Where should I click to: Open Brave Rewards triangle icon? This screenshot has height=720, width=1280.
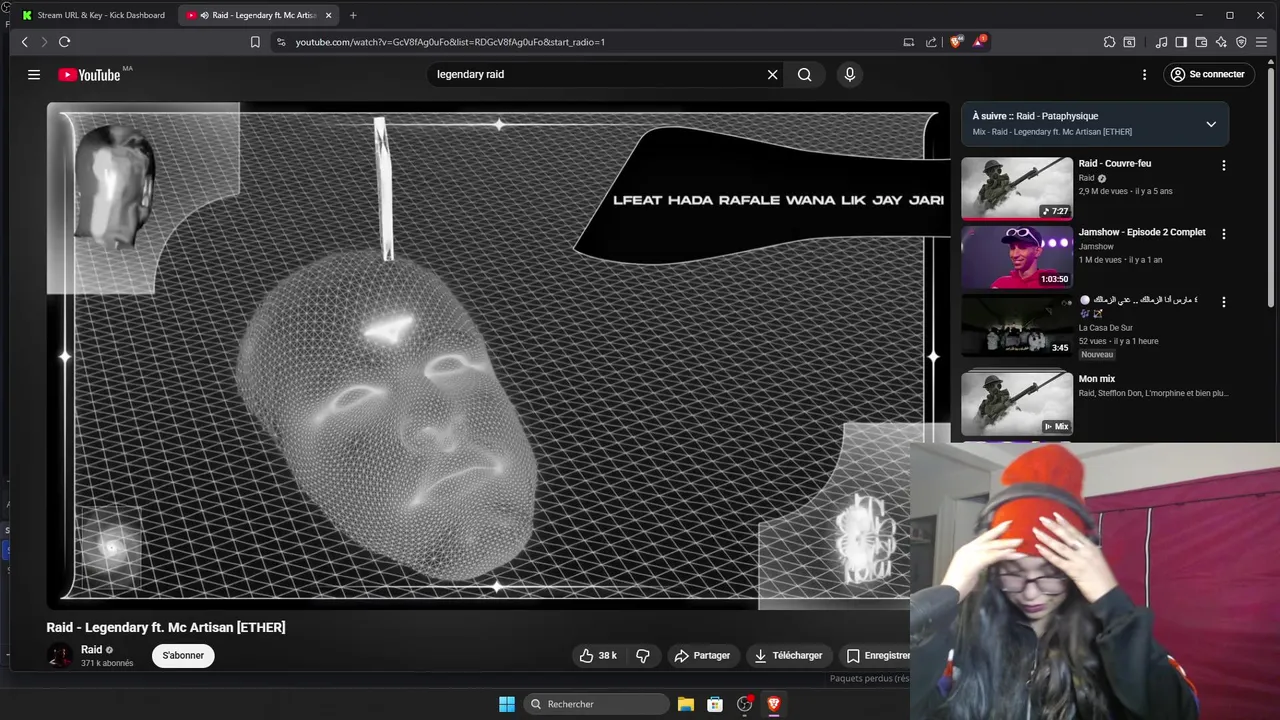(979, 41)
